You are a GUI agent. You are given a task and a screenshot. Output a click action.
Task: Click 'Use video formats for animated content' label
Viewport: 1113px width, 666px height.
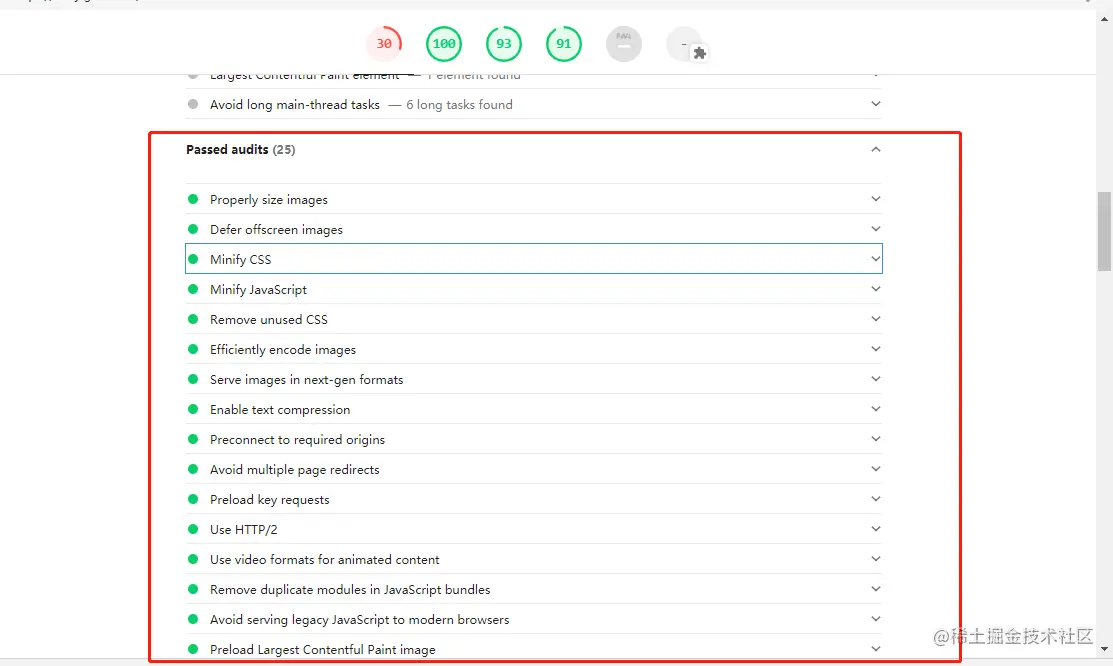point(324,559)
